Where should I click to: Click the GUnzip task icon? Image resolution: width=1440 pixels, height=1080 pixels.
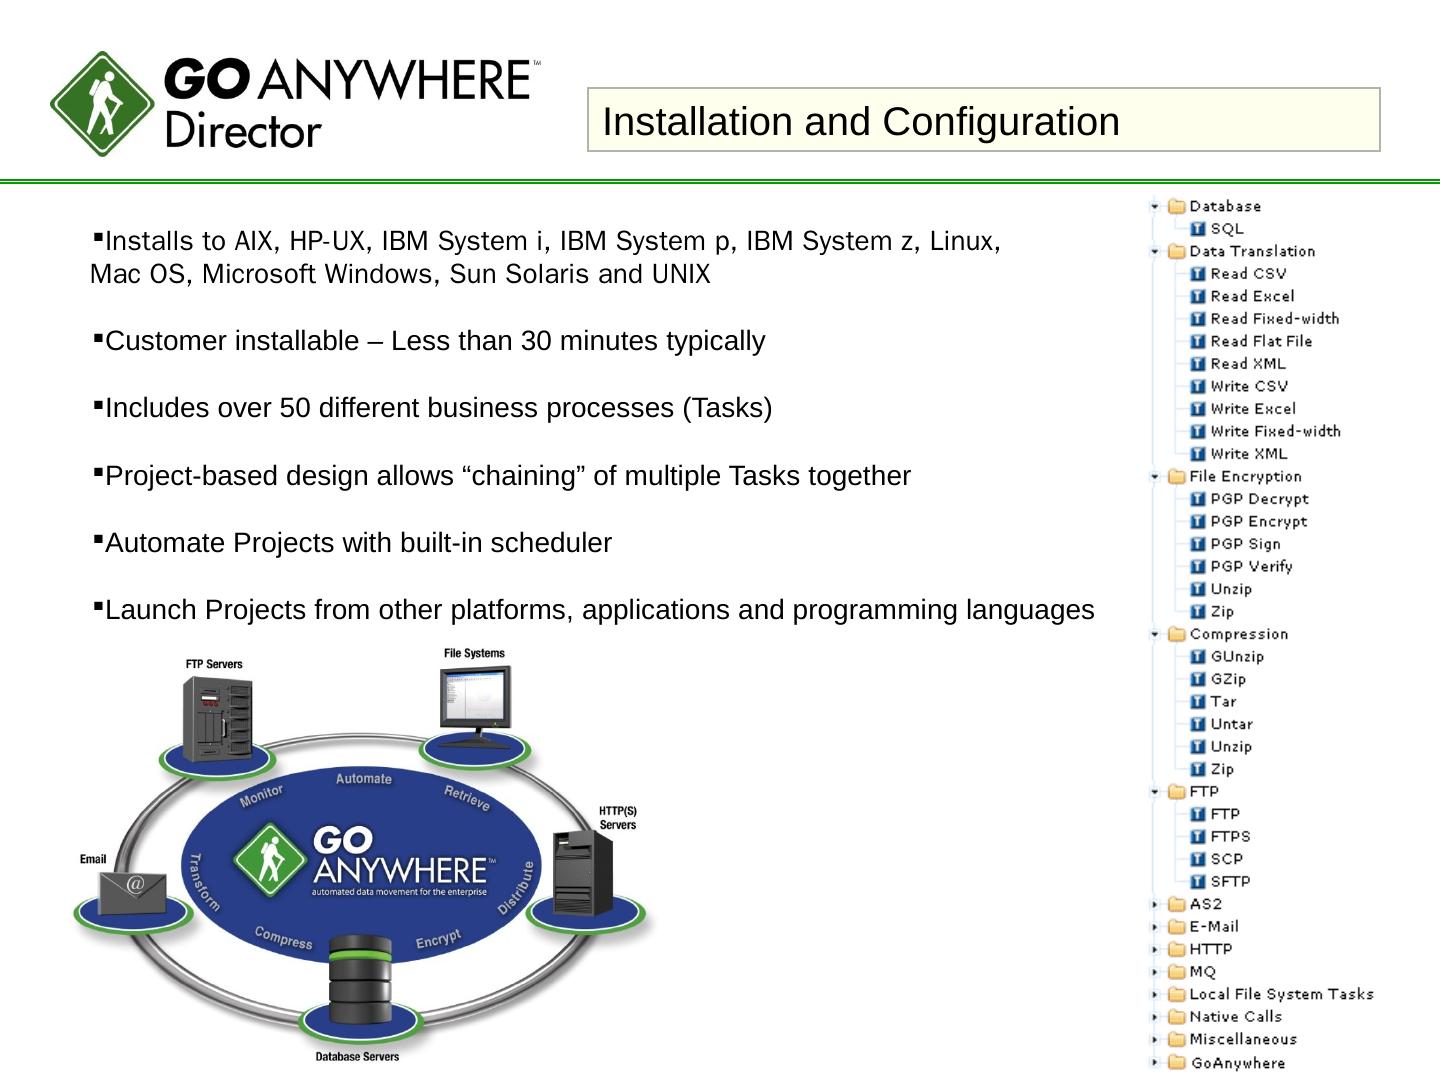tap(1197, 657)
